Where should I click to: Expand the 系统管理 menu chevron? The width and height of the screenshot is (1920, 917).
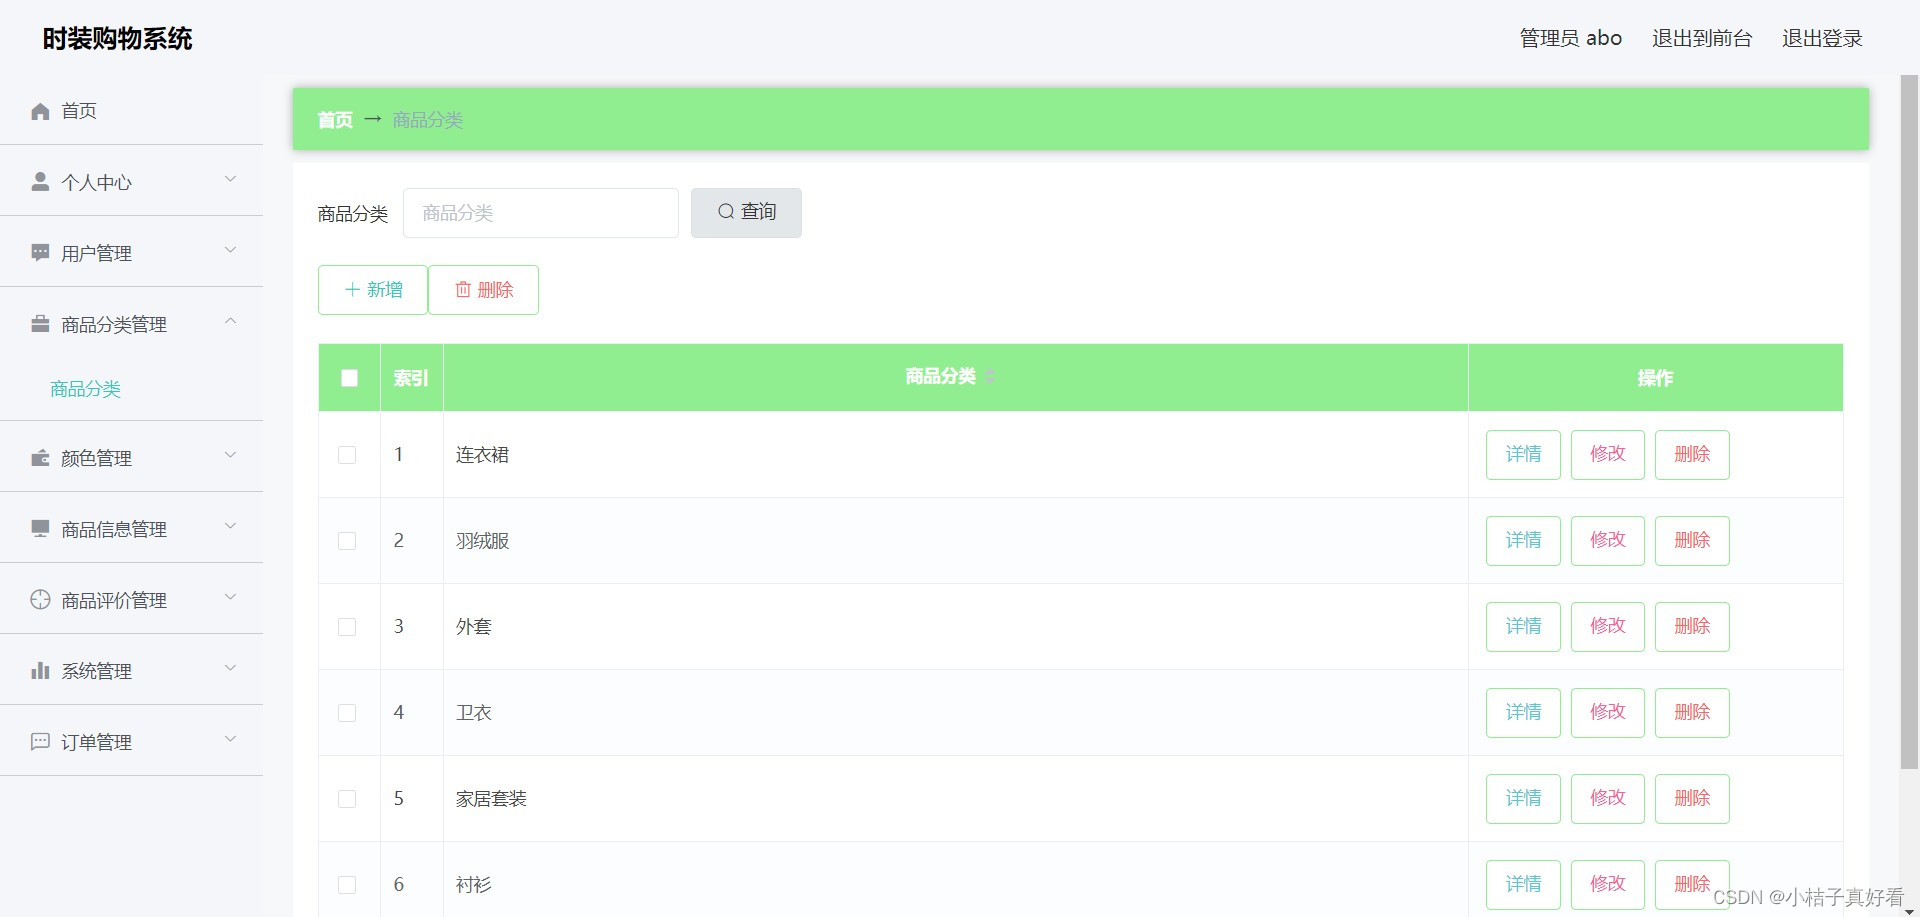[x=230, y=668]
